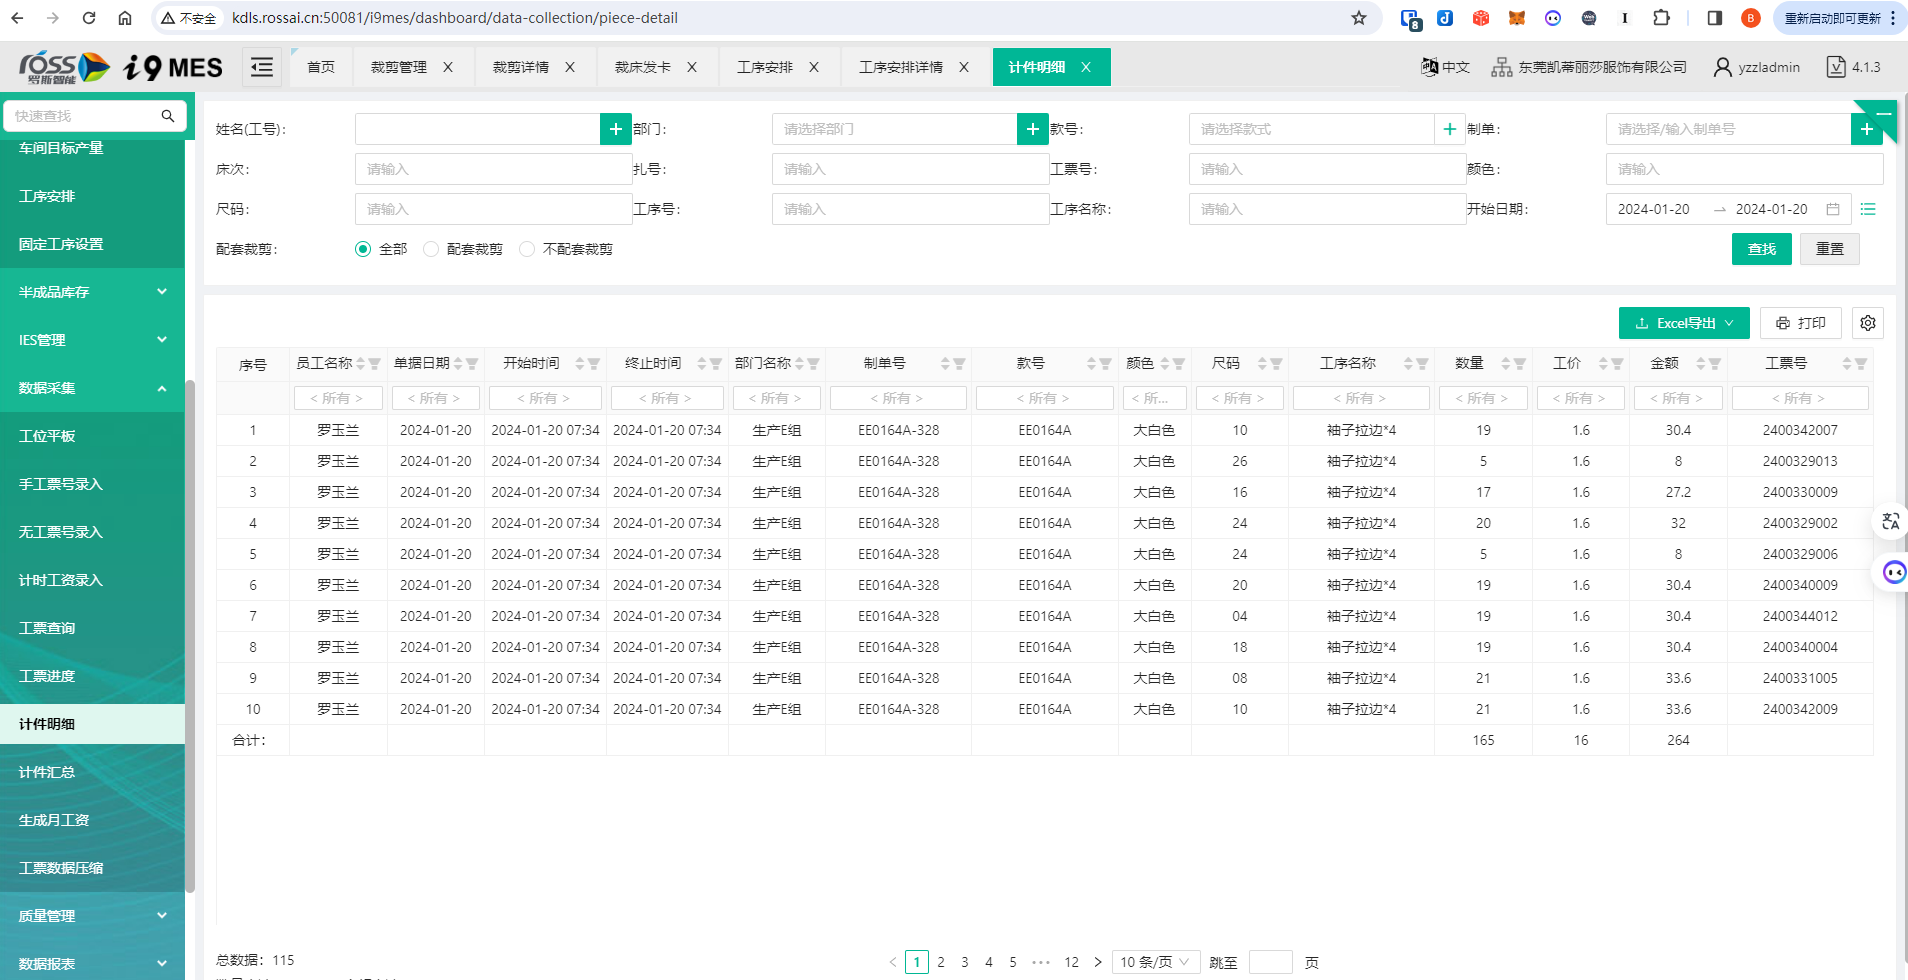Click the 床次 input field
Screen dimensions: 1908x980
(x=493, y=169)
